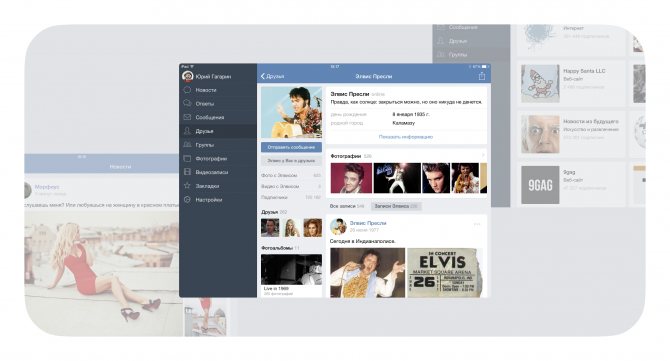Open the Подписчики followers row
The height and width of the screenshot is (361, 670).
point(291,197)
